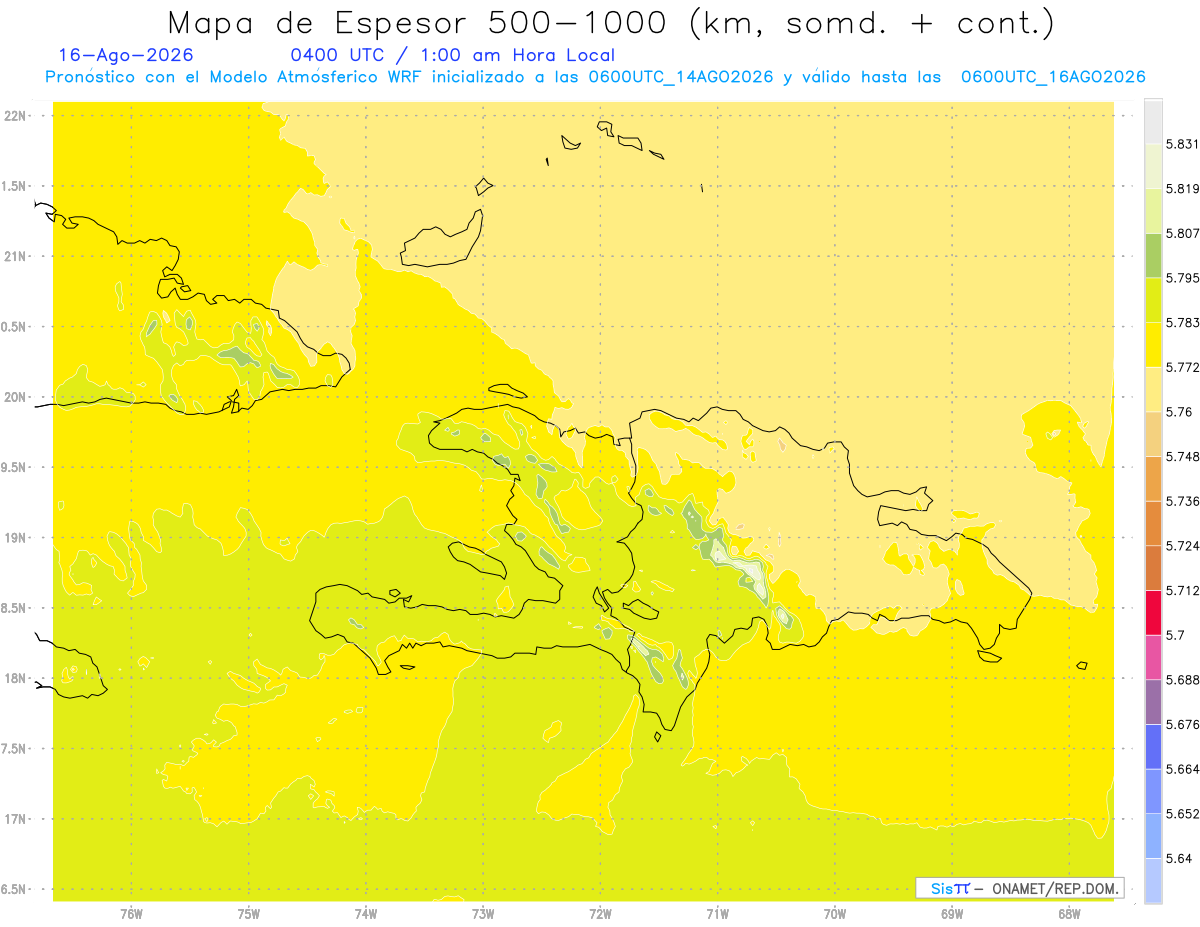This screenshot has width=1200, height=927.
Task: Click the 68W longitude axis label
Action: (x=1069, y=914)
